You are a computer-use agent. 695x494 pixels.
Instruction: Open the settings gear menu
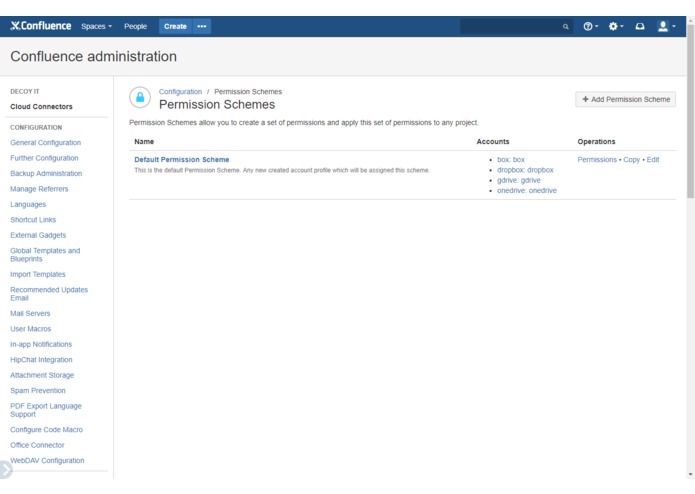tap(616, 26)
